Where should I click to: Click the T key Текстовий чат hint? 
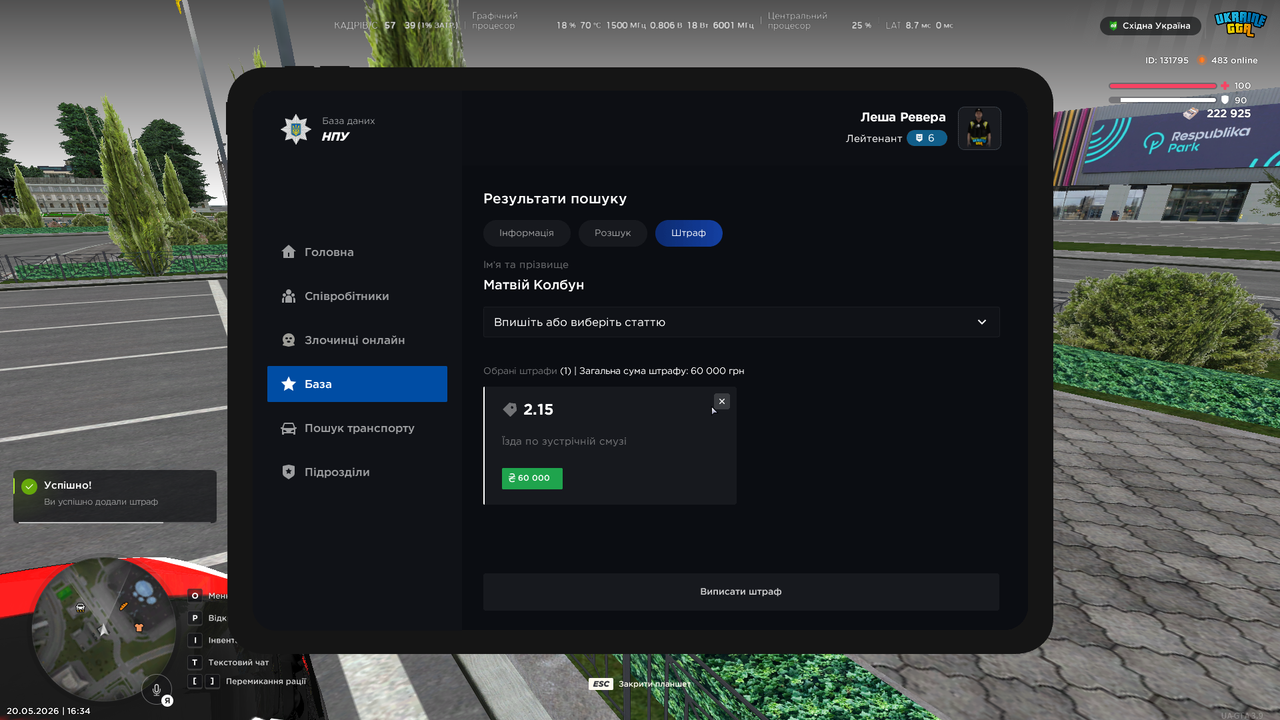click(230, 662)
